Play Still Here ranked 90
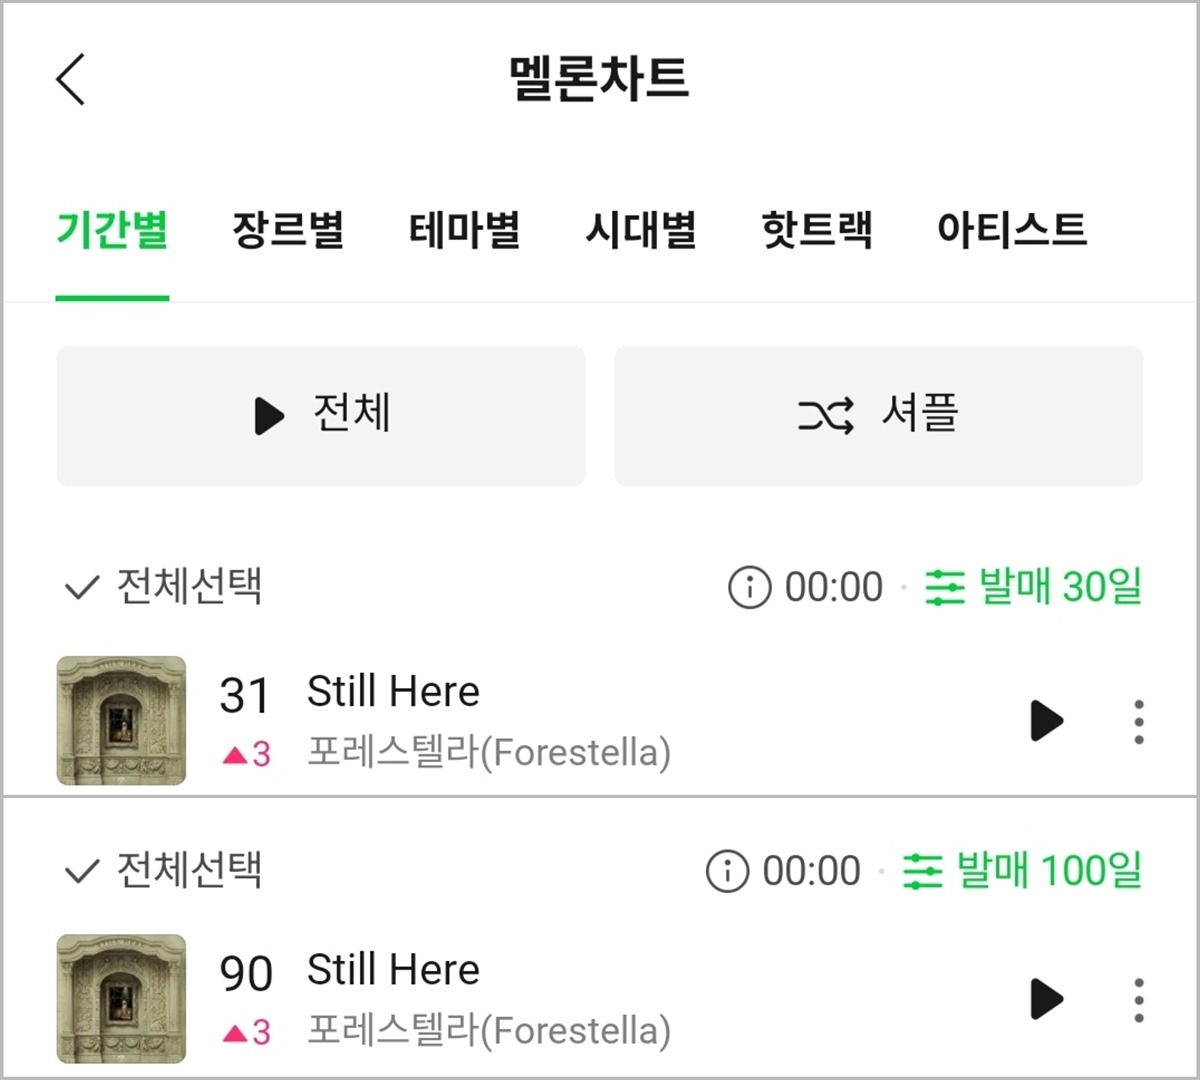The image size is (1200, 1080). pyautogui.click(x=1046, y=998)
